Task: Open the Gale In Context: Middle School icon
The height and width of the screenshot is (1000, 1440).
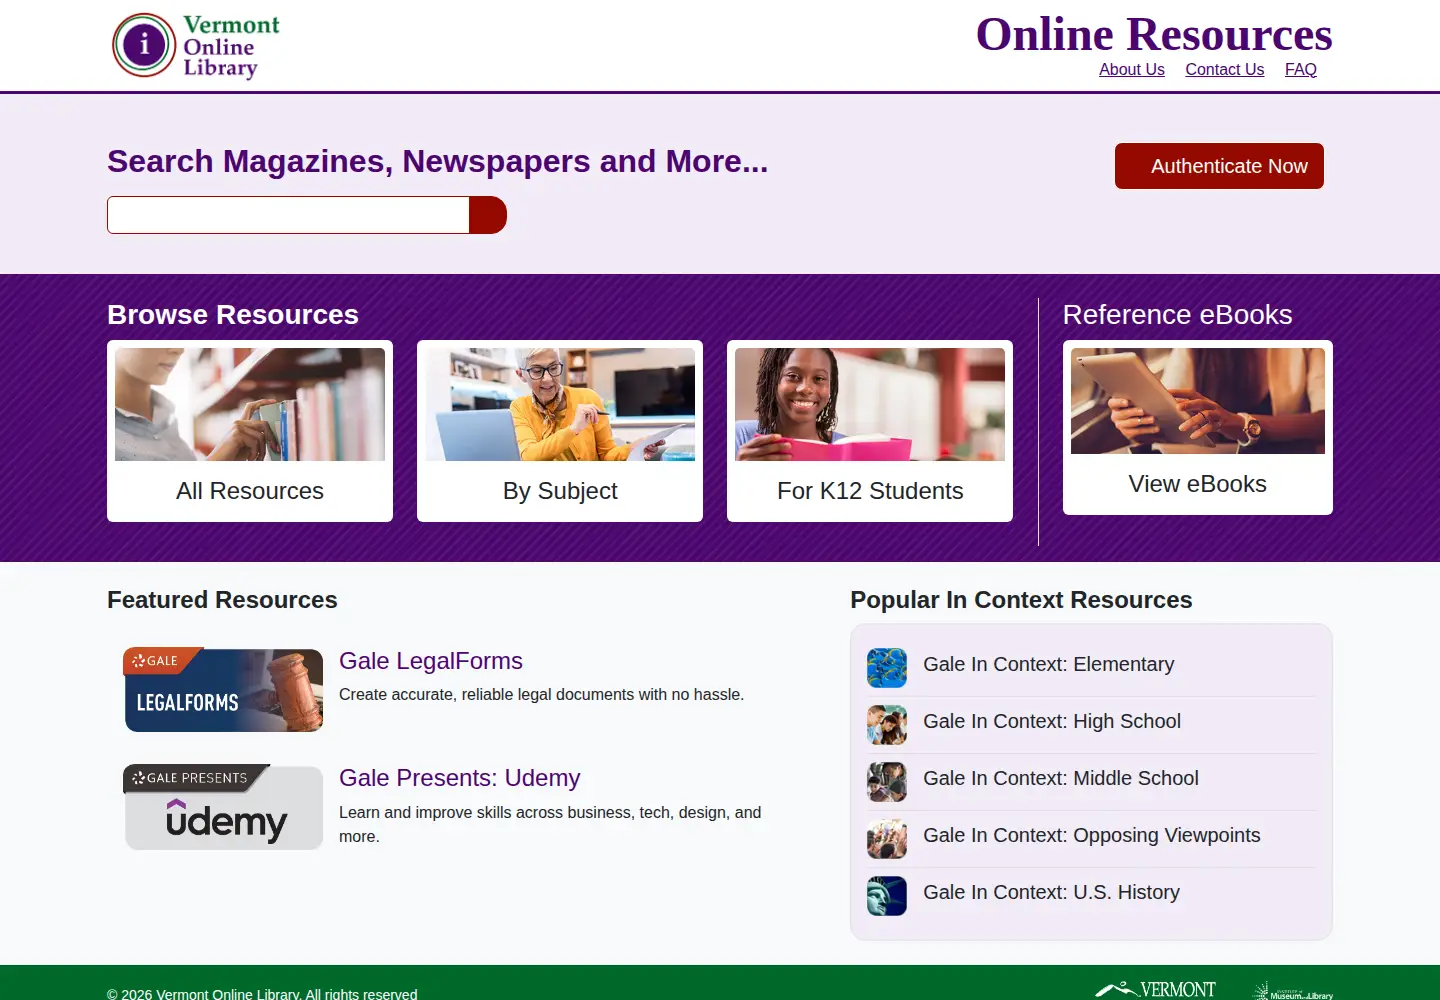Action: point(887,782)
